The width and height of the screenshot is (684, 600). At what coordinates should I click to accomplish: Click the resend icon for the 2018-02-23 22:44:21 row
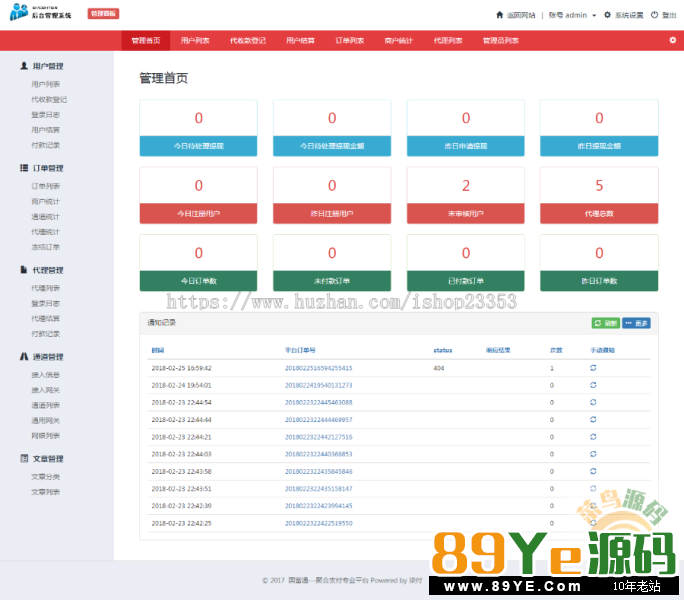pos(592,437)
